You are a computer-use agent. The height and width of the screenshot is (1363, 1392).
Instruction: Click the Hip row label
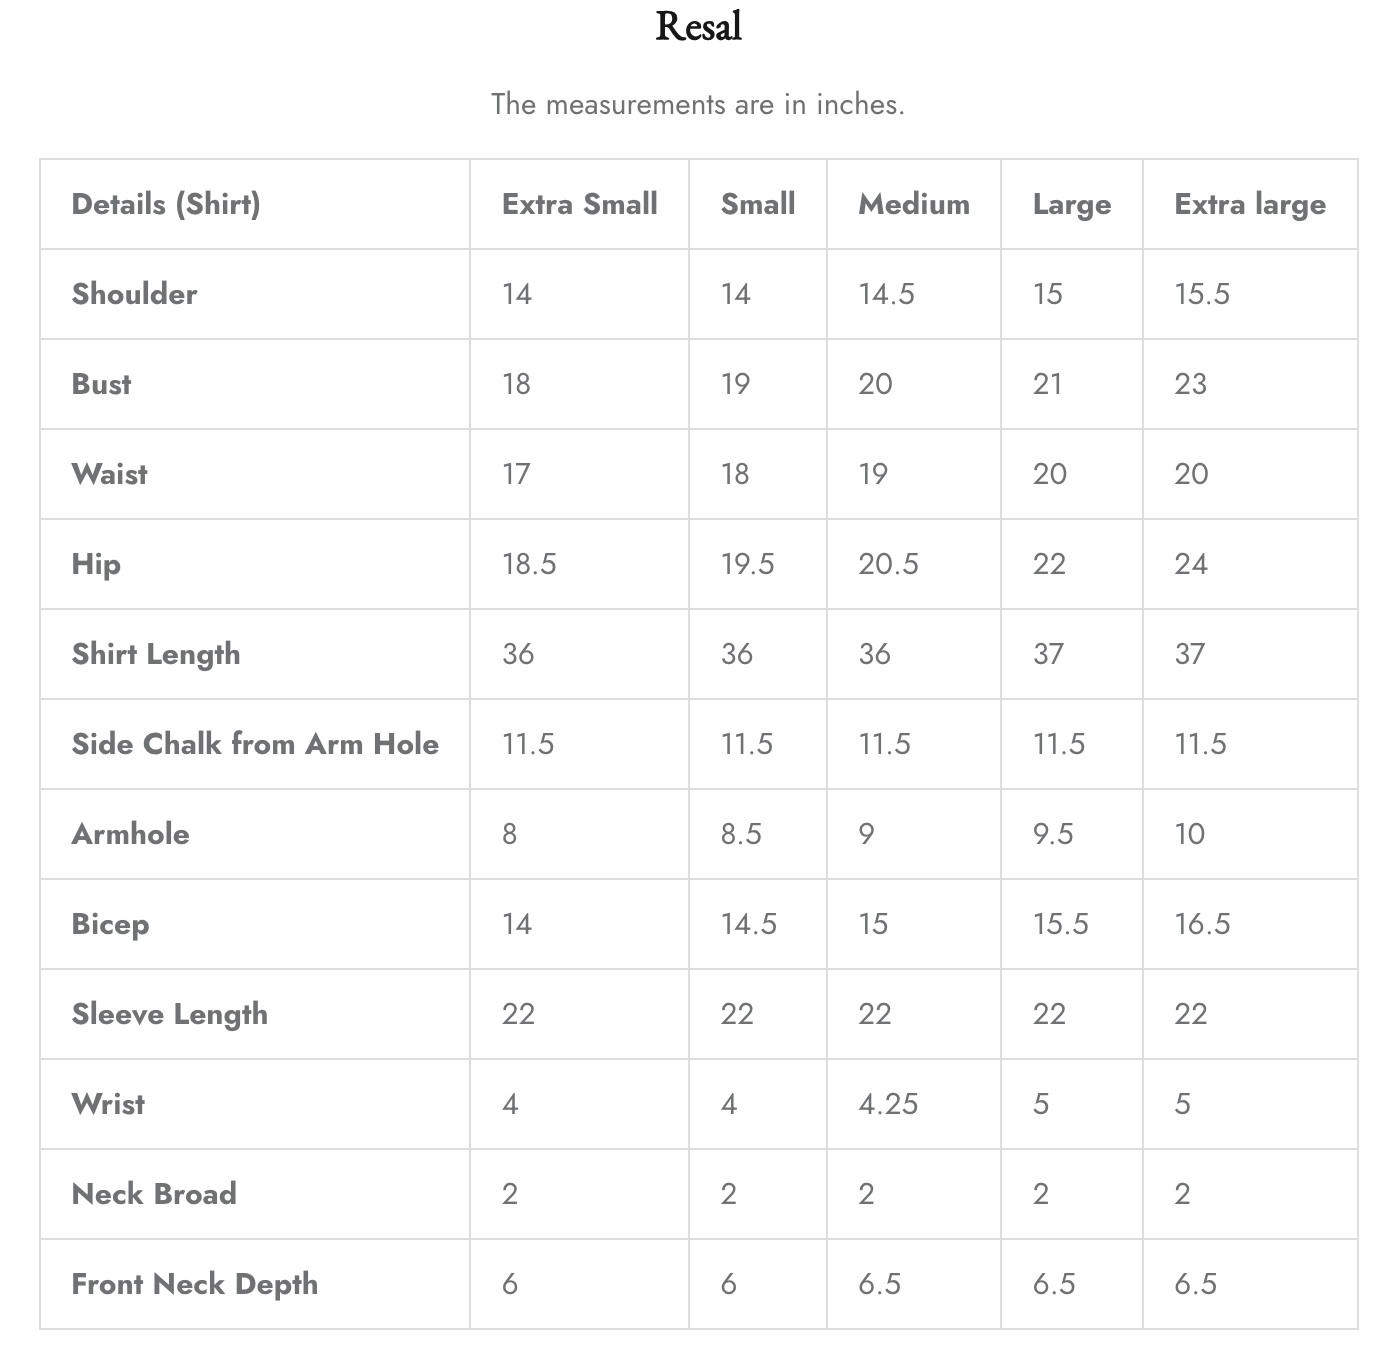point(96,564)
